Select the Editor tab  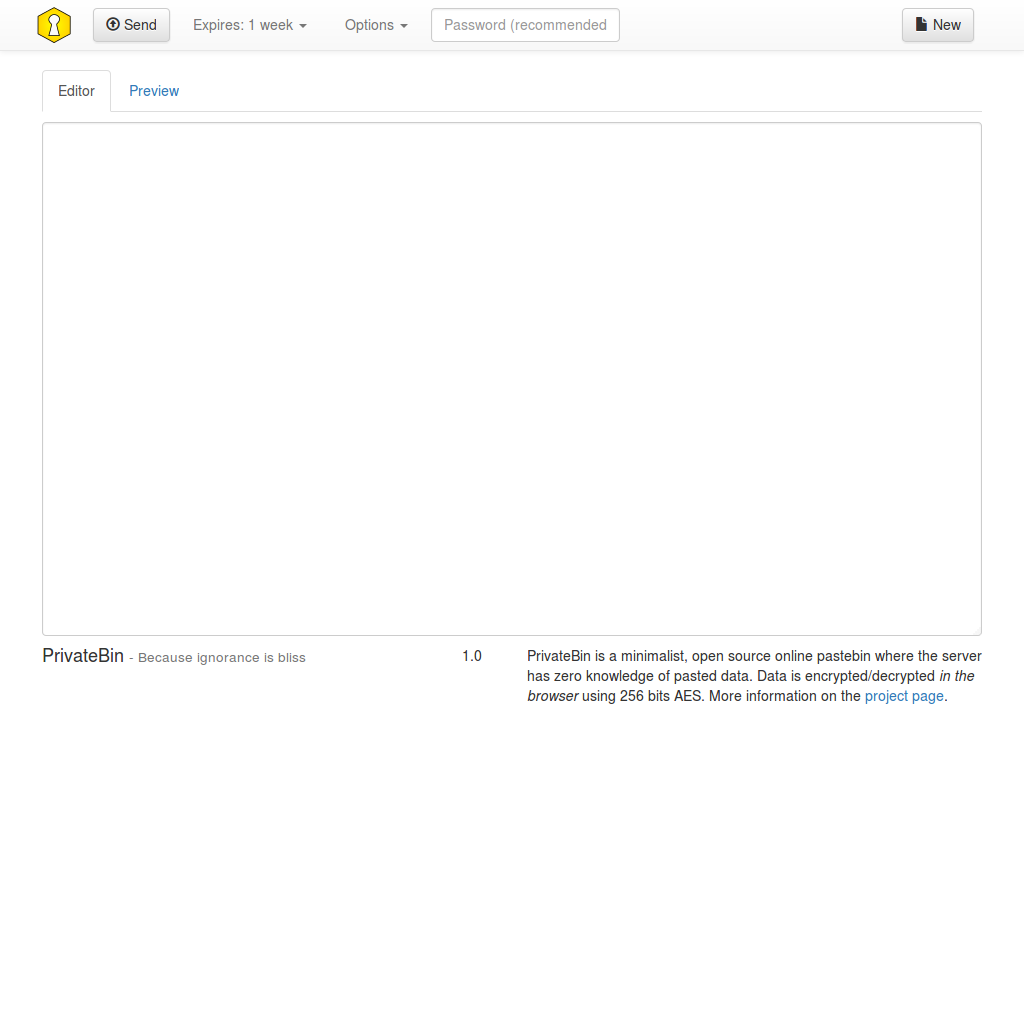click(x=76, y=90)
